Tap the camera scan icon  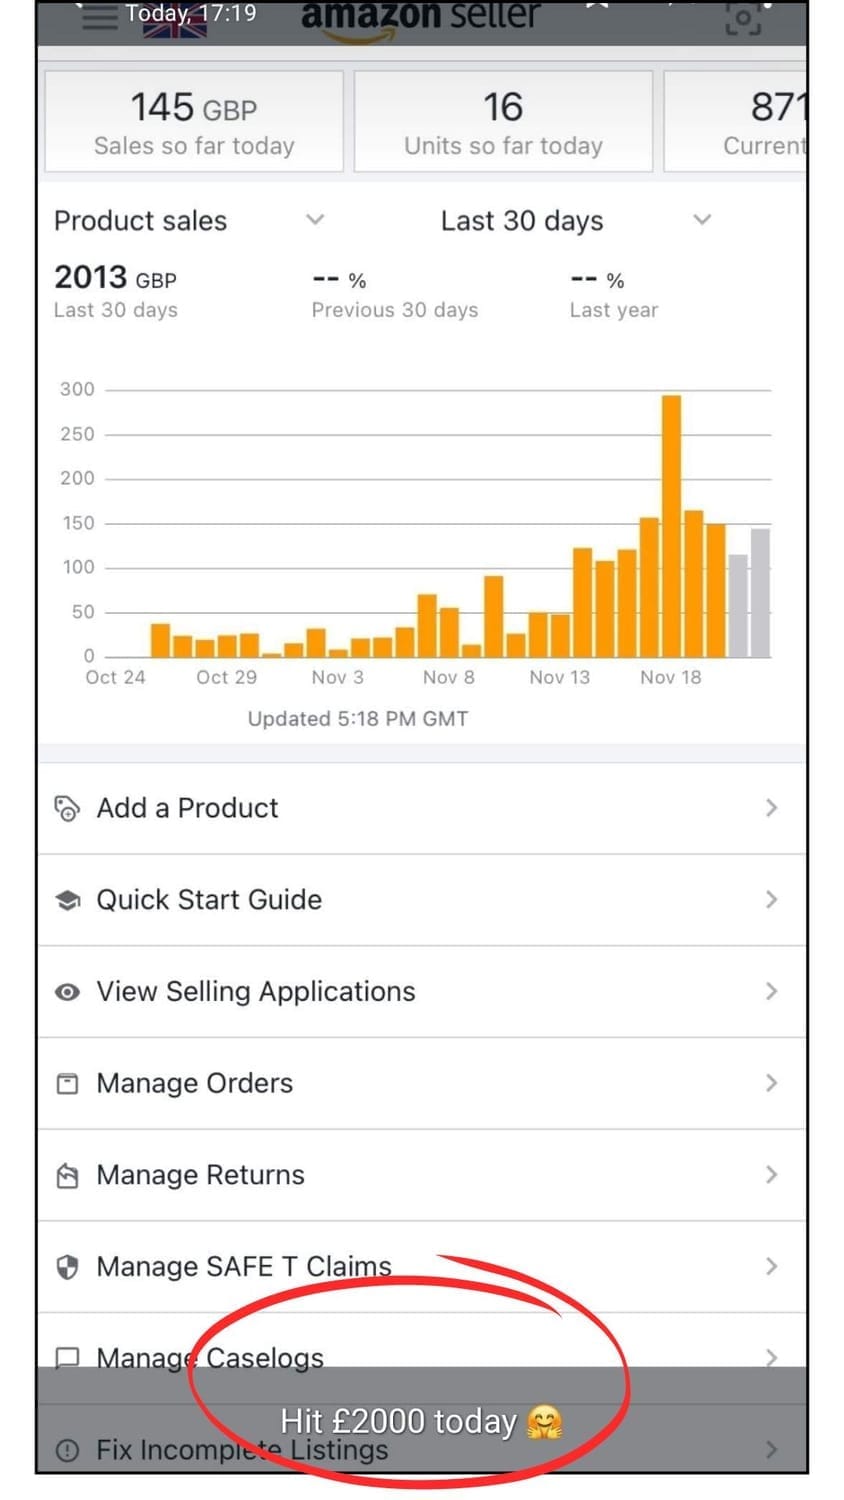742,19
